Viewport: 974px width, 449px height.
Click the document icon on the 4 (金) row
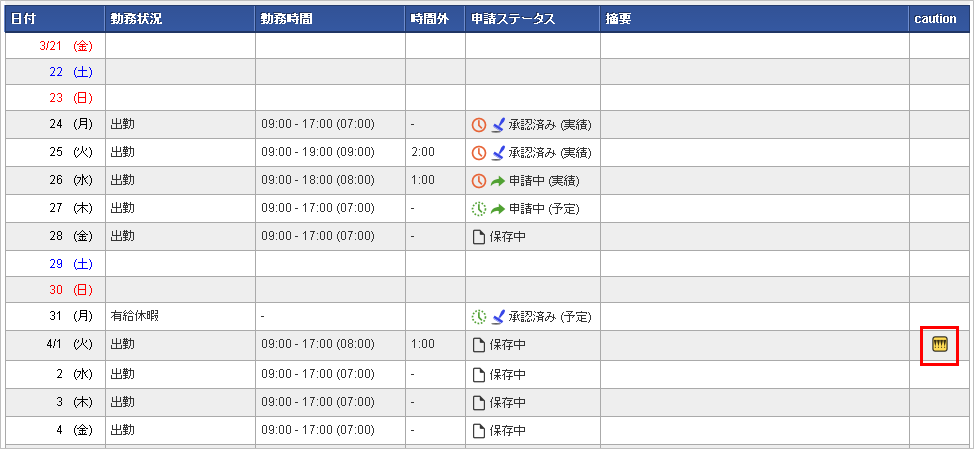coord(478,430)
